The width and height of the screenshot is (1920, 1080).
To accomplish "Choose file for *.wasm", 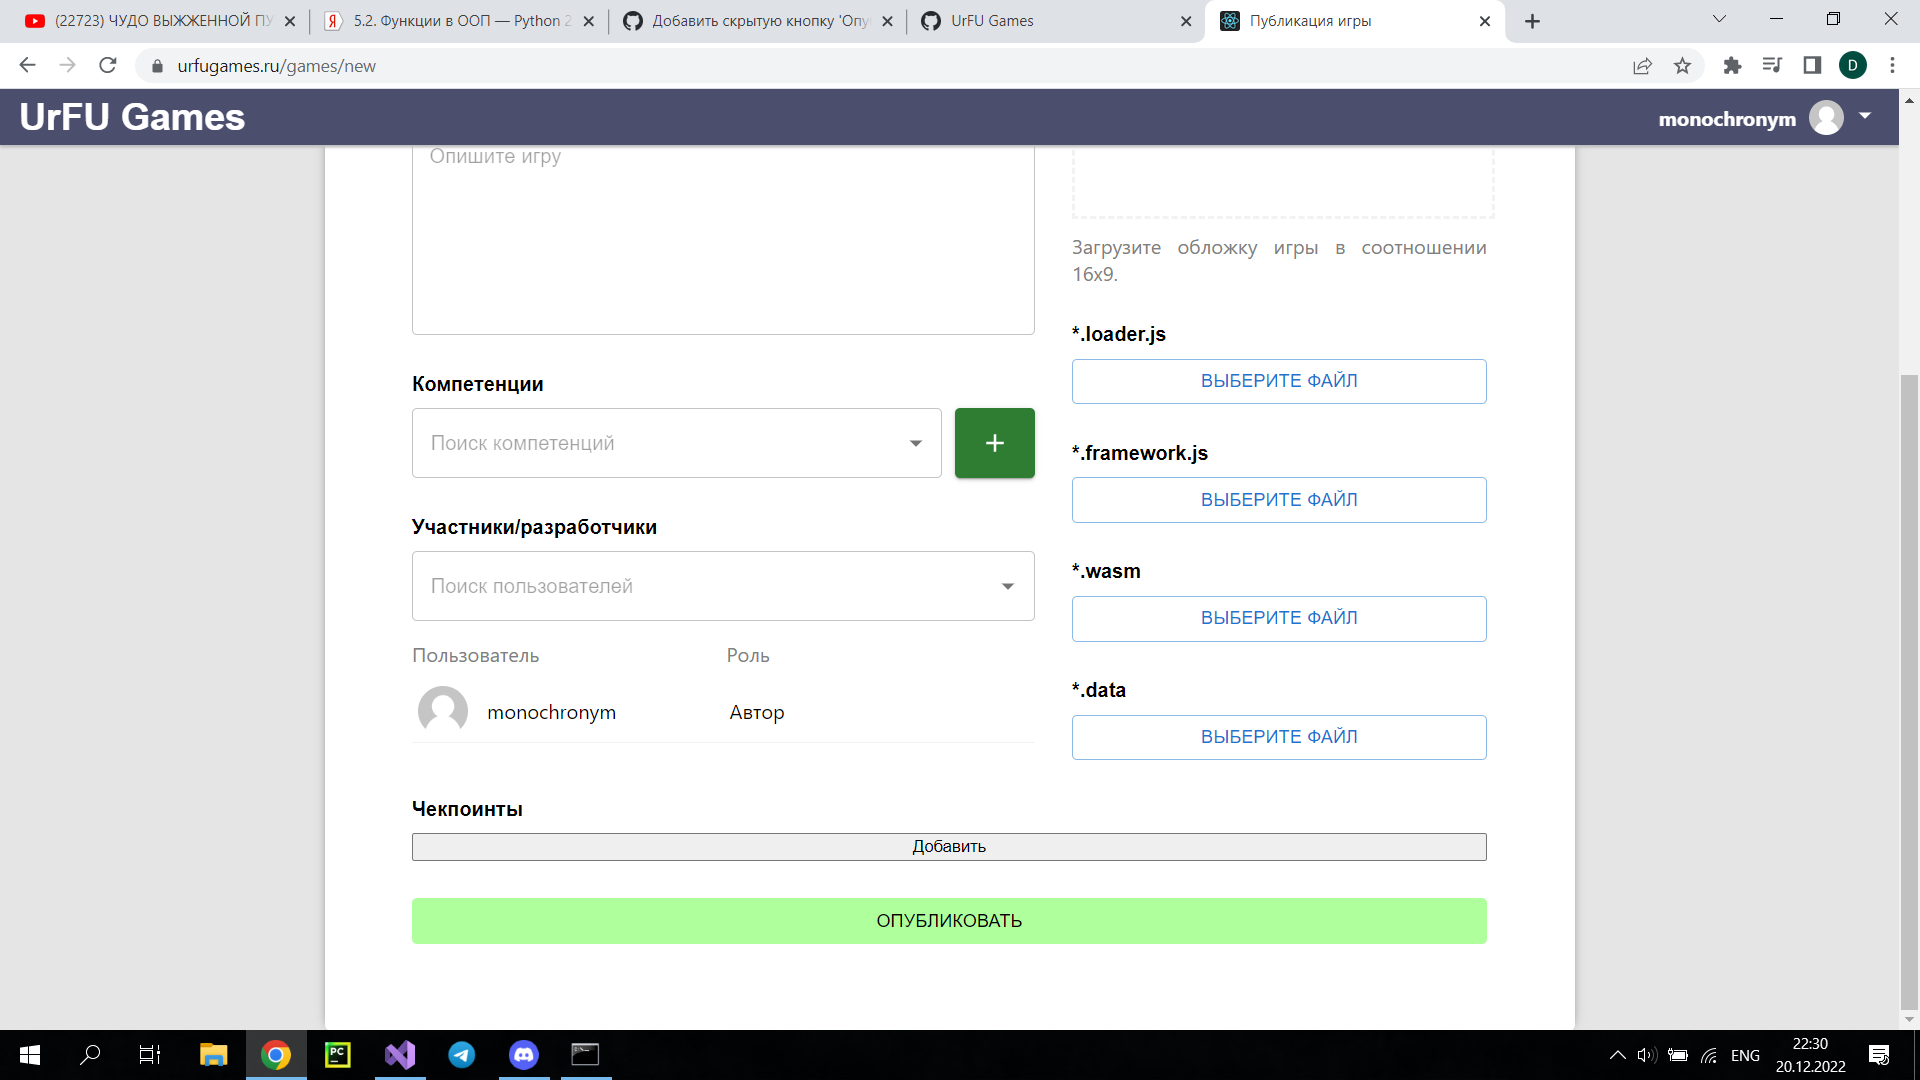I will coord(1278,618).
